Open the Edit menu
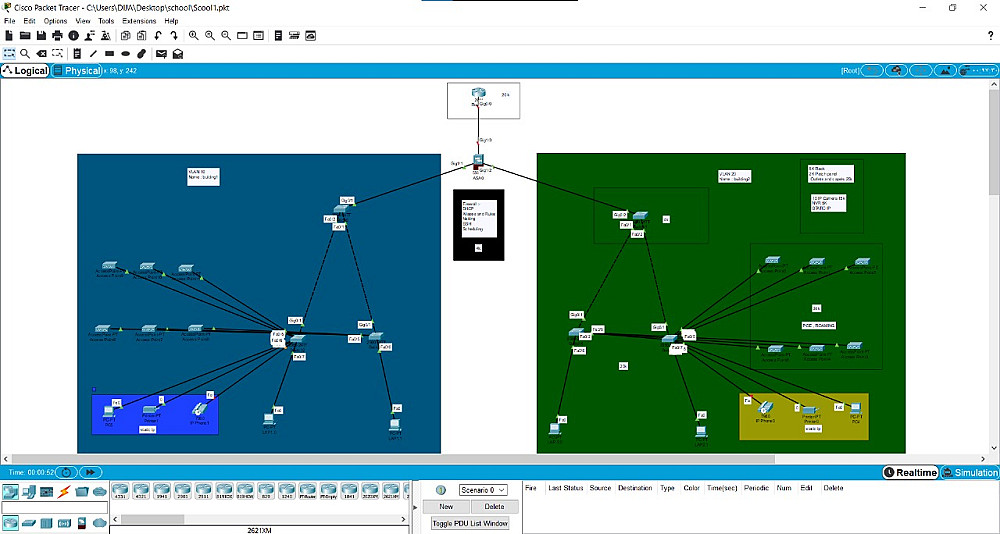The image size is (1000, 534). (29, 21)
